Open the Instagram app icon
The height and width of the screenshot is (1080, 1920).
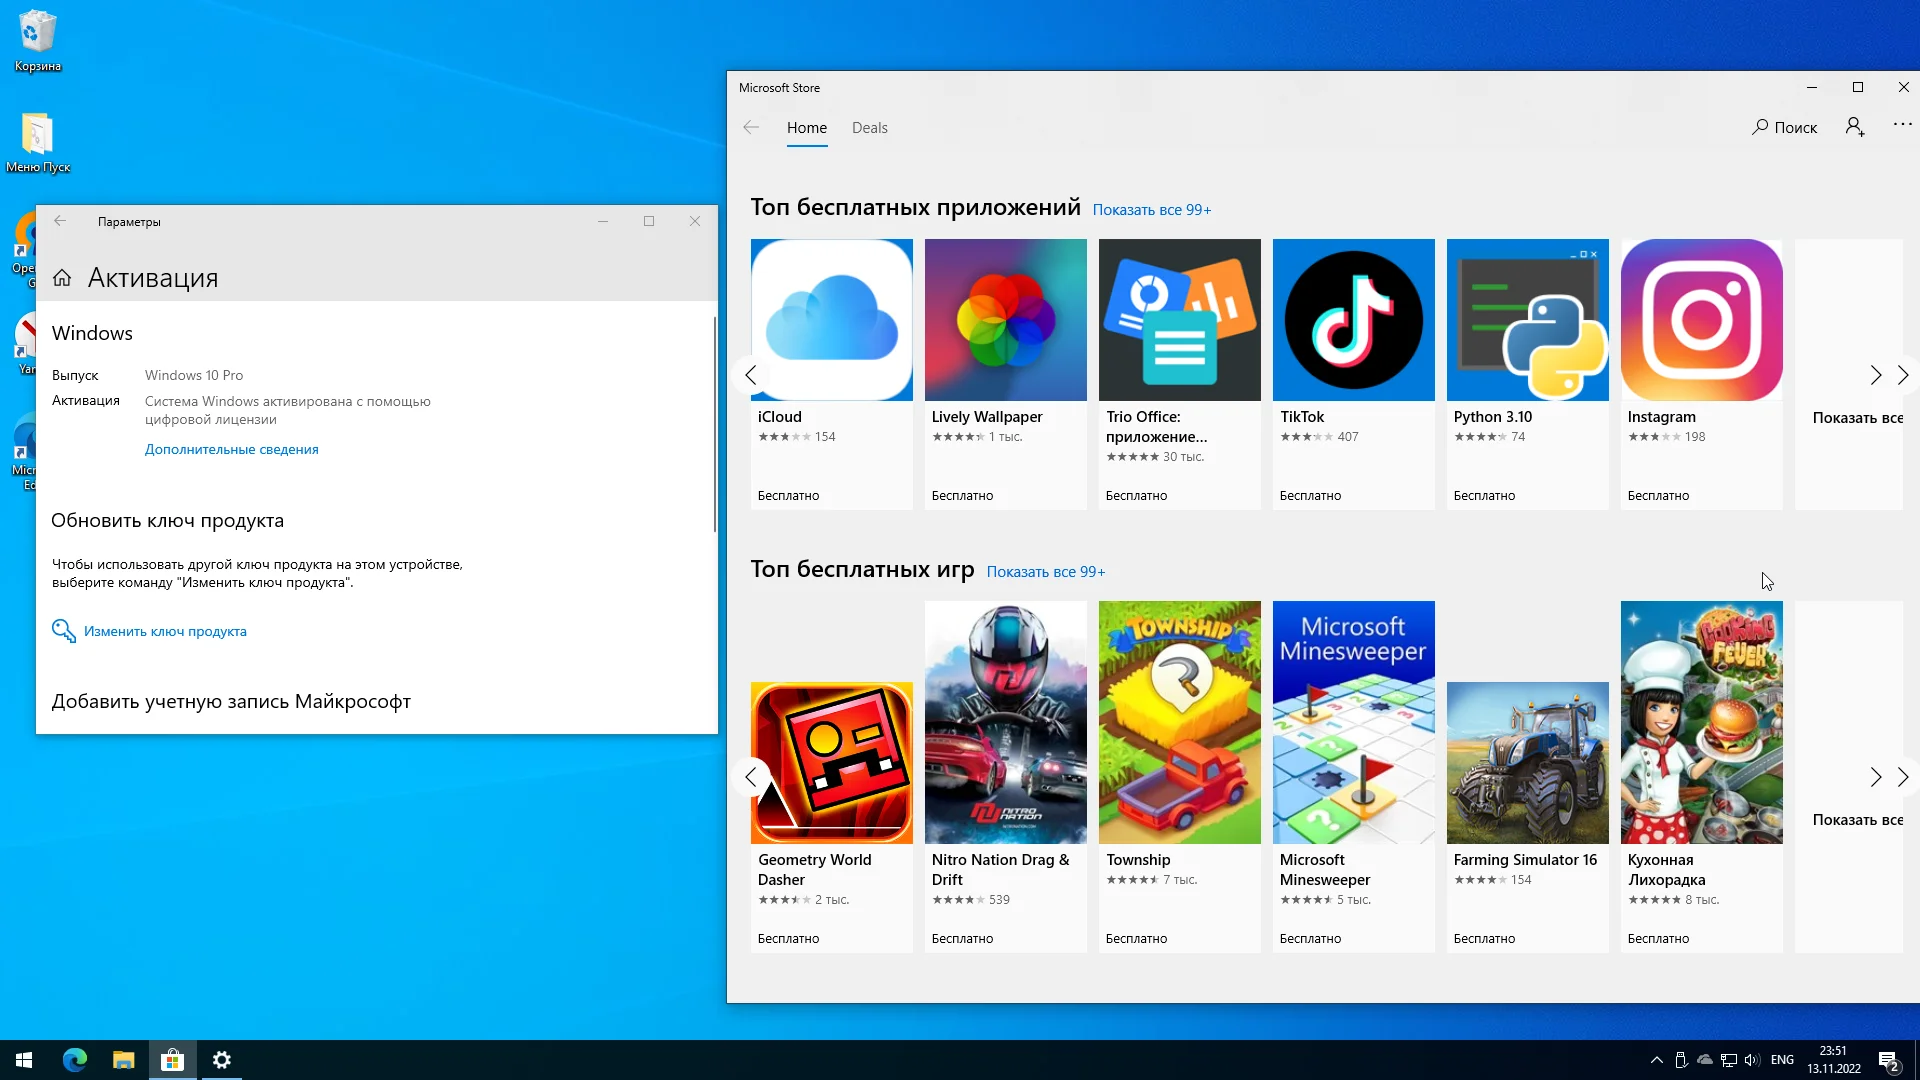1701,320
